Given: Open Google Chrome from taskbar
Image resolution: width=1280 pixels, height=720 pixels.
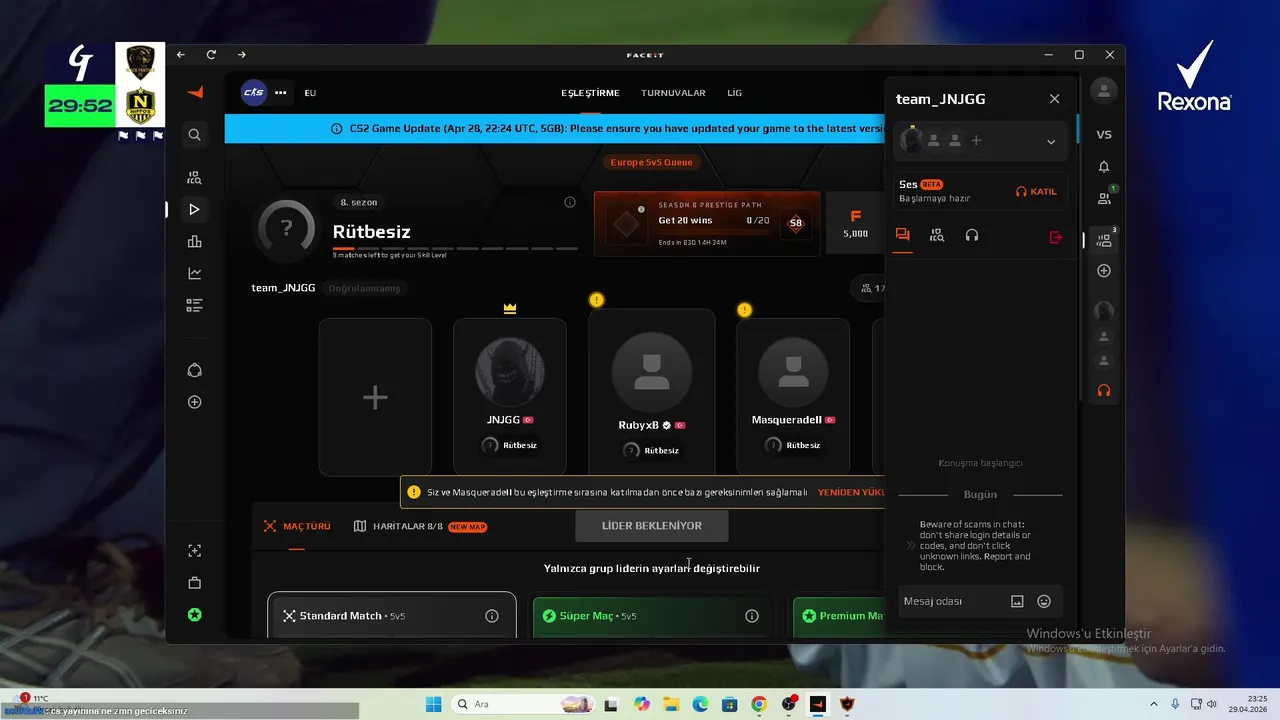Looking at the screenshot, I should coord(759,704).
